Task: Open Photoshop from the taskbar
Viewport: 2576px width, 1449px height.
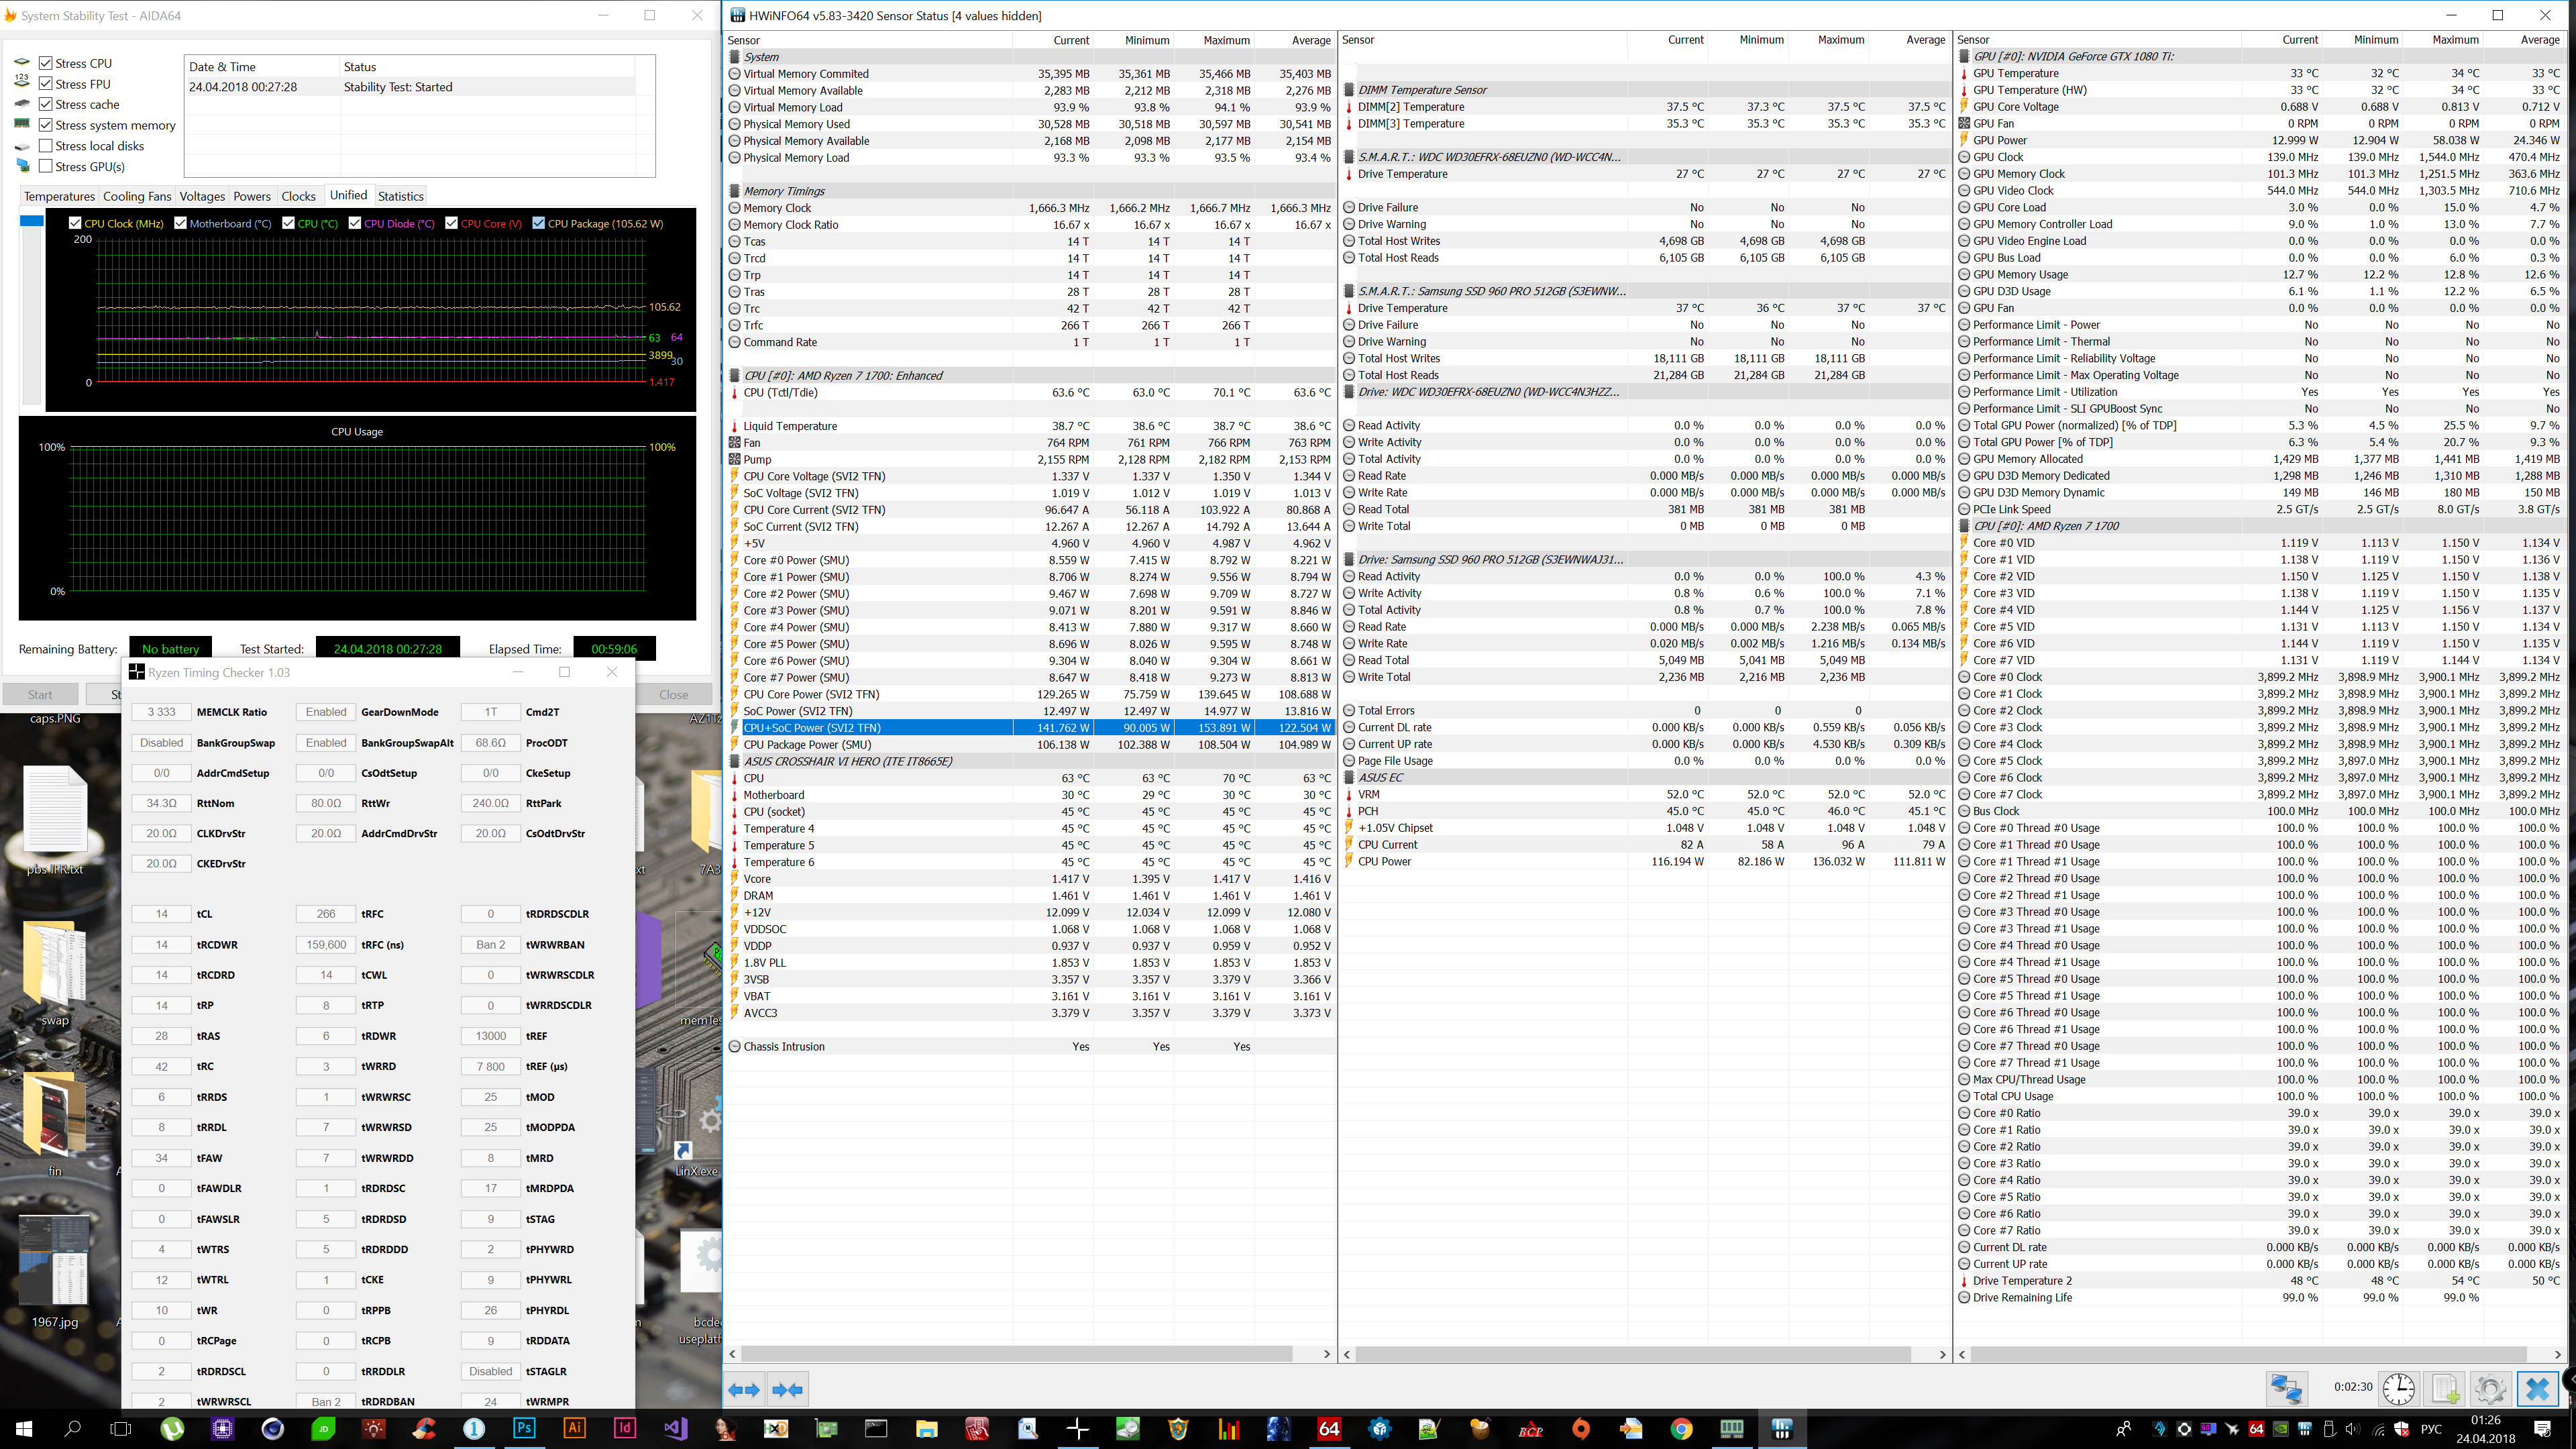Action: [x=524, y=1428]
